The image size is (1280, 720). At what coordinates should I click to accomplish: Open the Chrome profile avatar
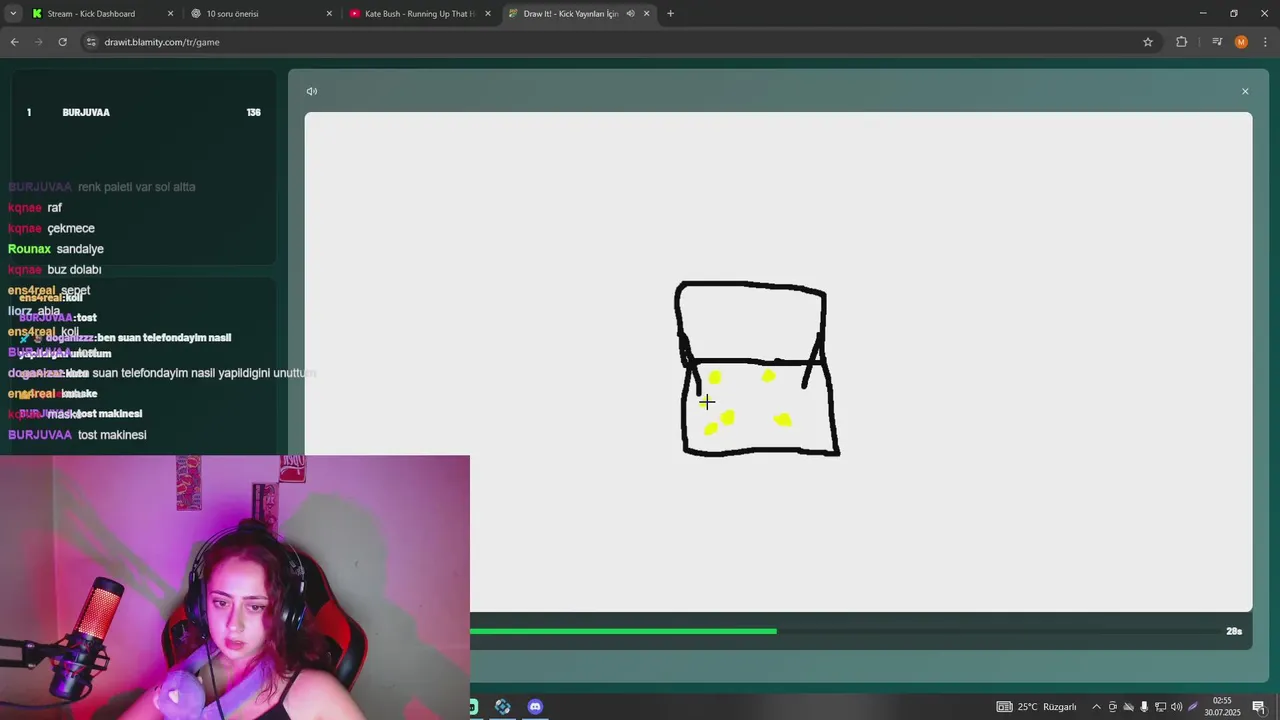[1241, 42]
